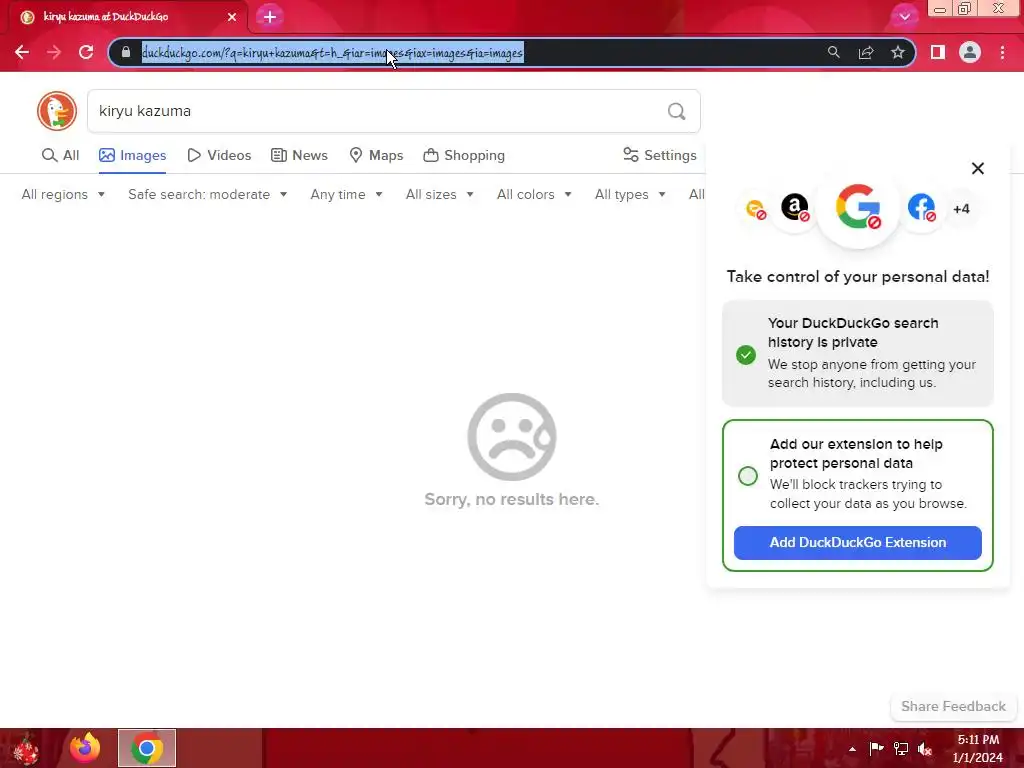Open the tab search chevron button
1024x768 pixels.
pos(904,17)
